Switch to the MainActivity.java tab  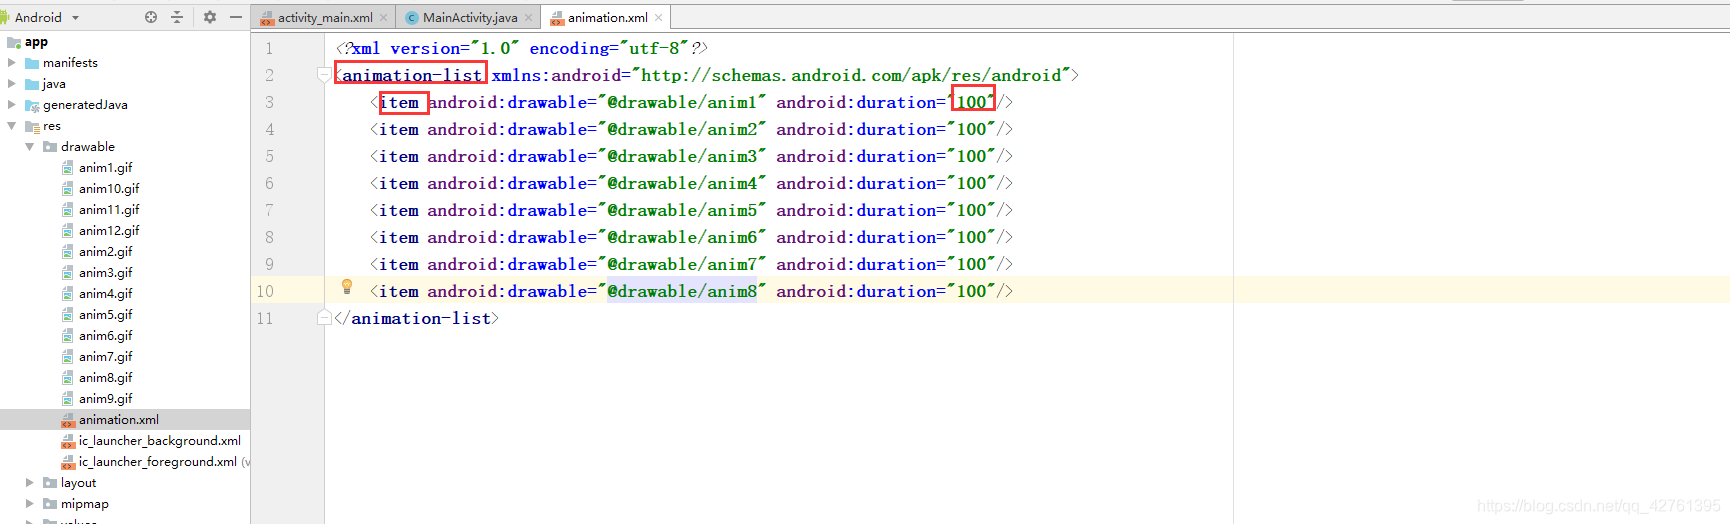(x=469, y=18)
